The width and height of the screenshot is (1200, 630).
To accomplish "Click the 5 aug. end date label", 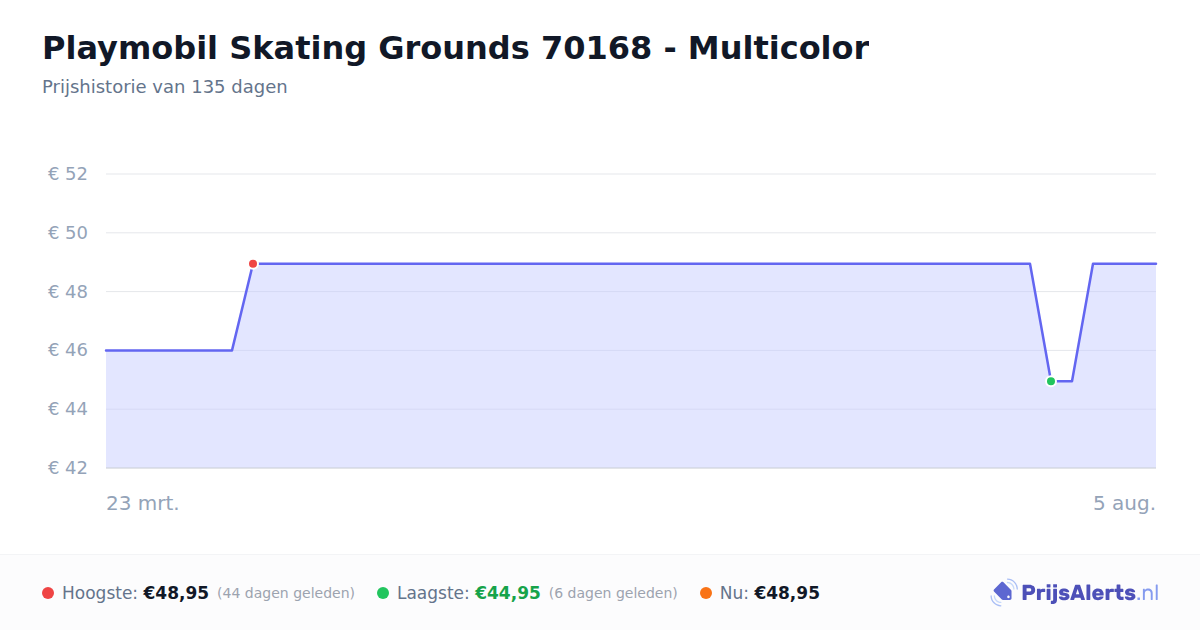I will [1124, 503].
